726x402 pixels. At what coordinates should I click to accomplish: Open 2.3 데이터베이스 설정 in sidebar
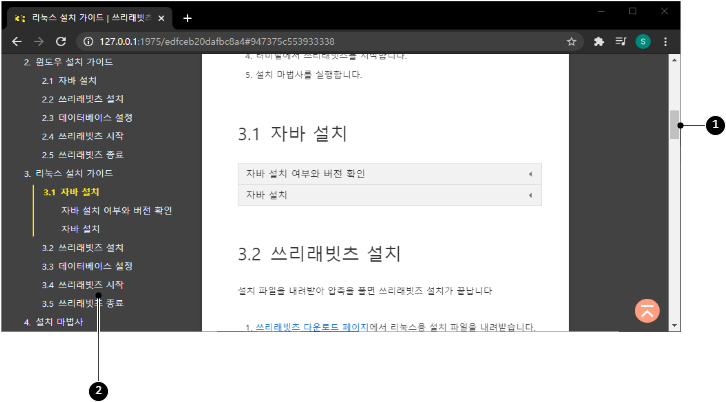point(87,118)
